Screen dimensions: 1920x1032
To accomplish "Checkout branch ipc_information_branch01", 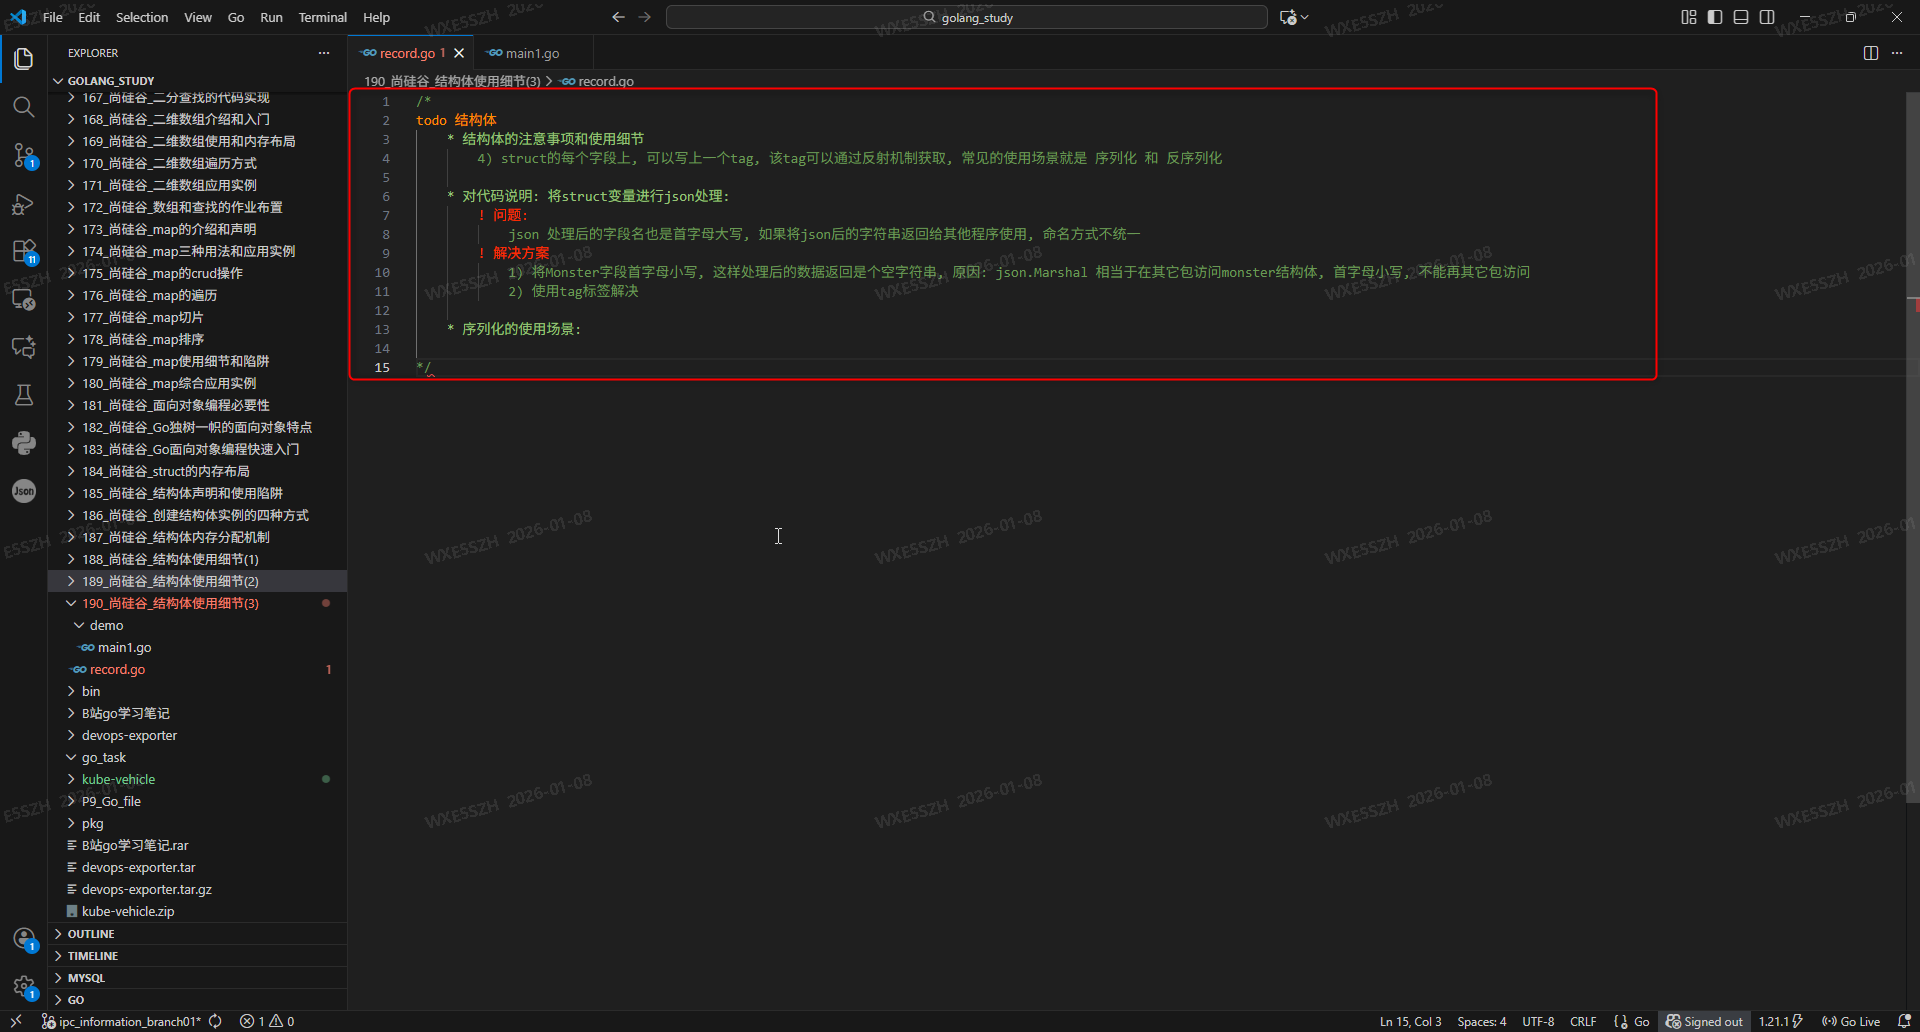I will click(121, 1021).
